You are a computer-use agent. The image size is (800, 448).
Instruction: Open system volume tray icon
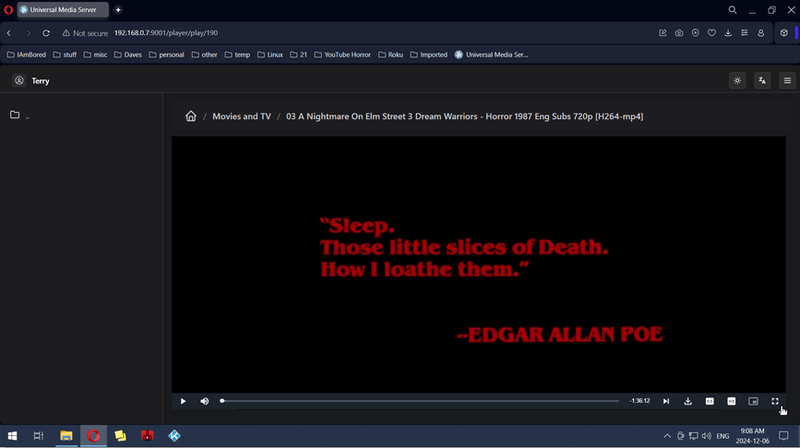[707, 436]
